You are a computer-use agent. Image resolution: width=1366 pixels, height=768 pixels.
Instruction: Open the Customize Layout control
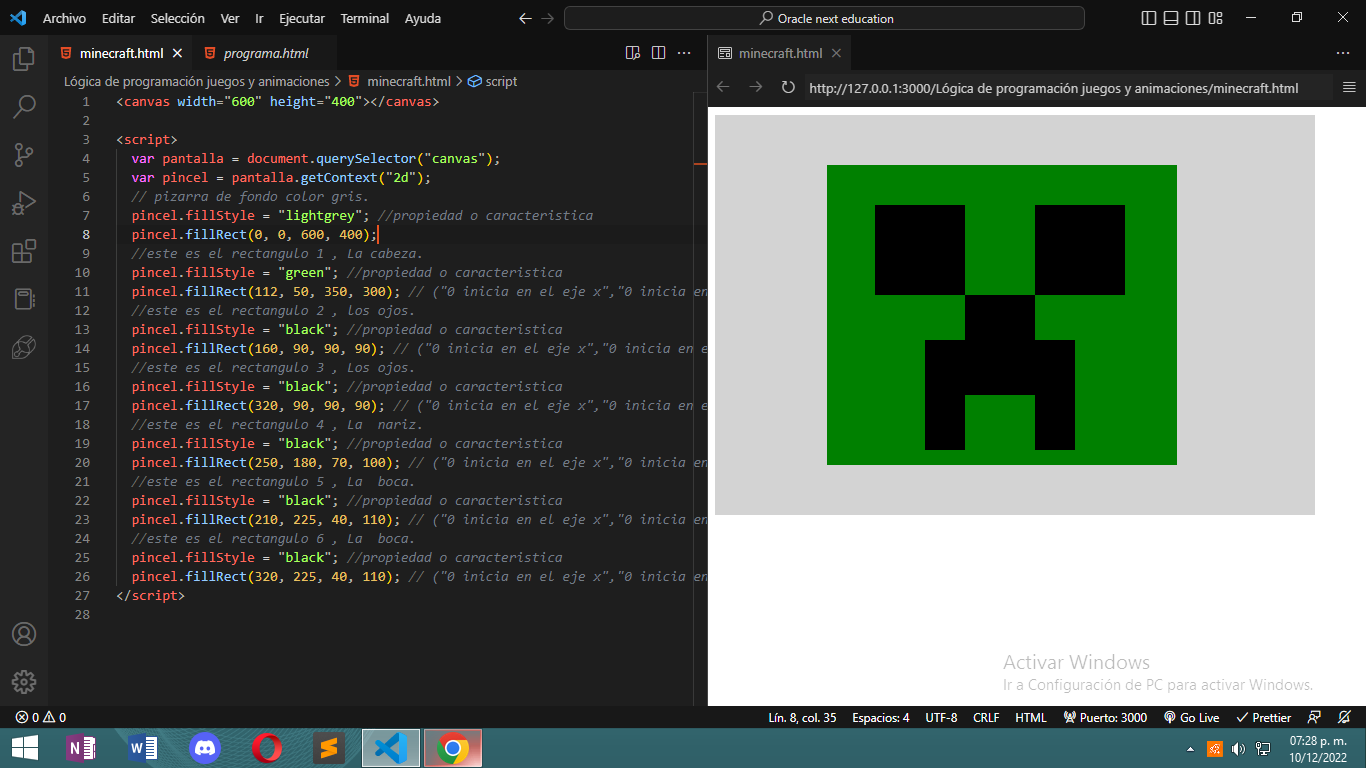1216,18
